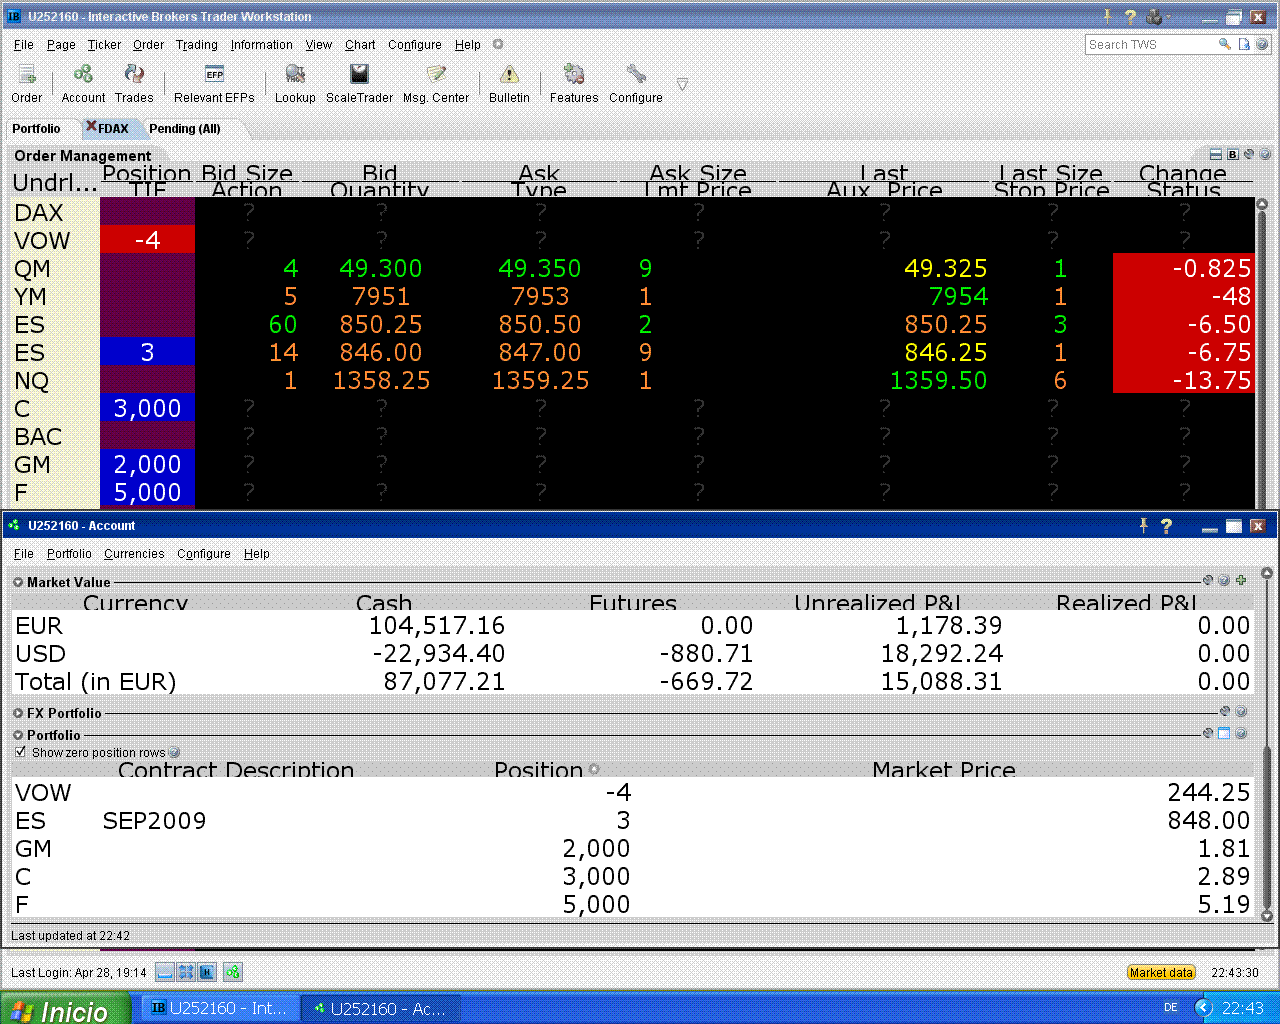1280x1024 pixels.
Task: Open the Trades toolbar icon
Action: point(134,76)
